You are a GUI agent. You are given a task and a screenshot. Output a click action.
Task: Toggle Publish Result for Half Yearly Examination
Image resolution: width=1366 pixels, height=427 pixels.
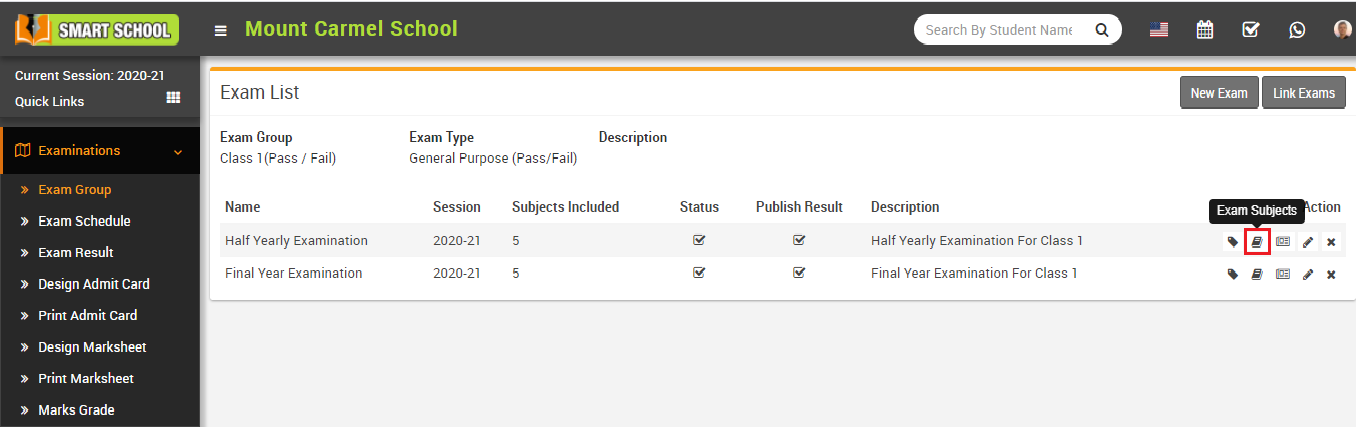click(799, 240)
